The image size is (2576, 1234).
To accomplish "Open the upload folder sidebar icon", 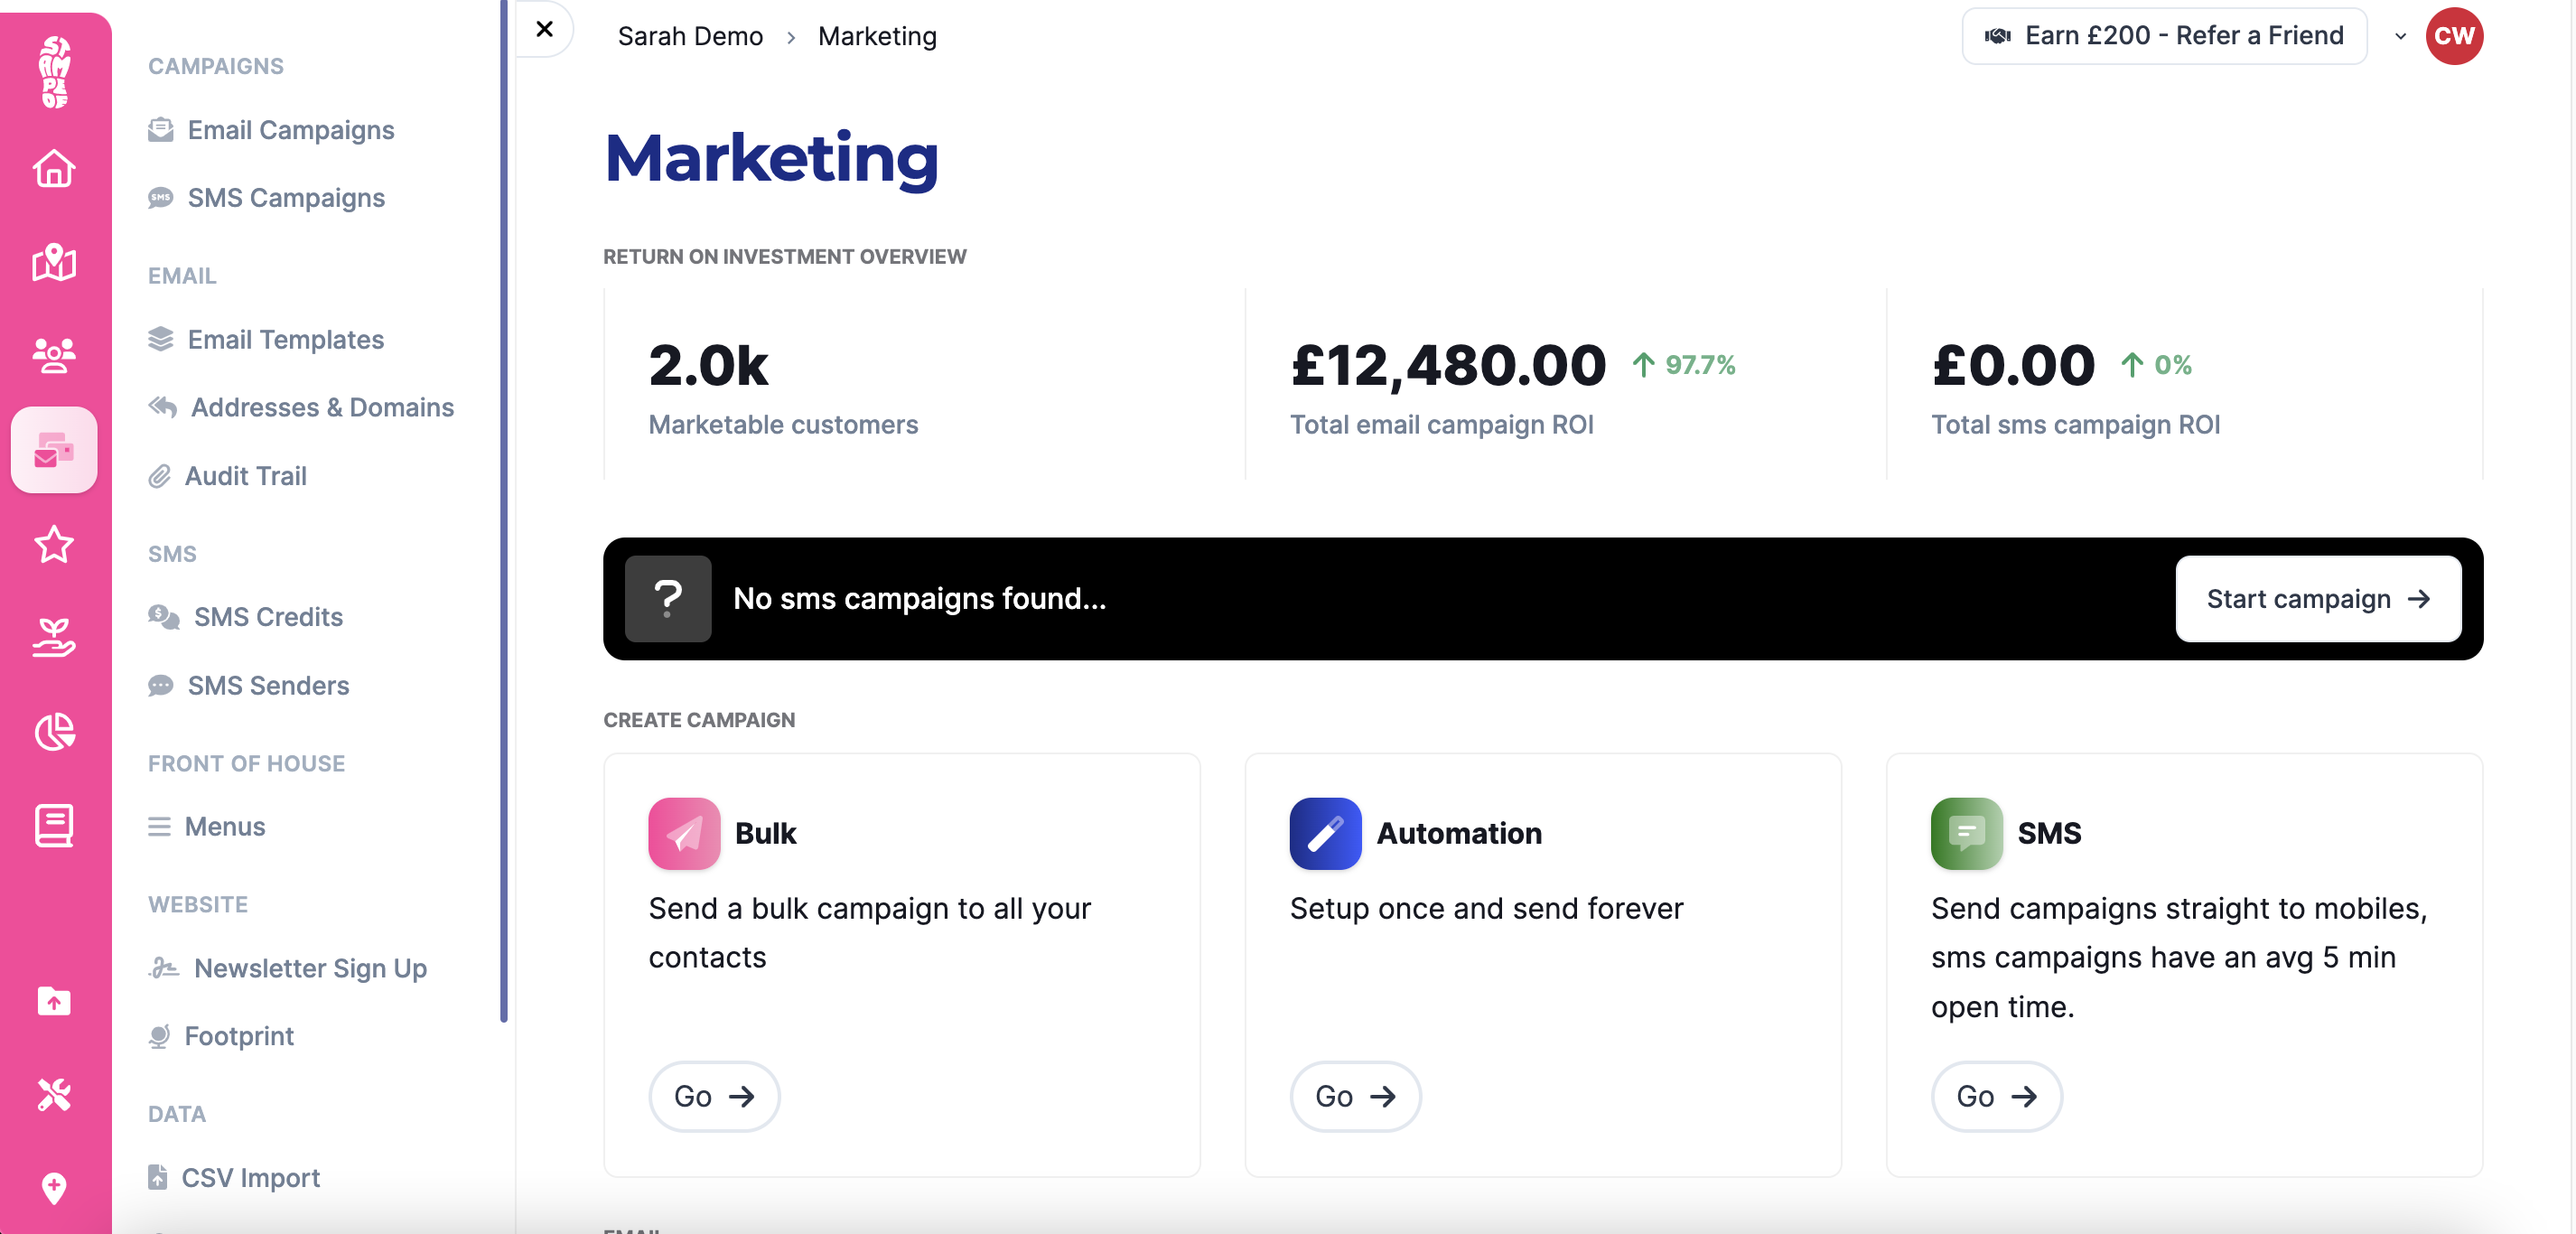I will point(54,1001).
